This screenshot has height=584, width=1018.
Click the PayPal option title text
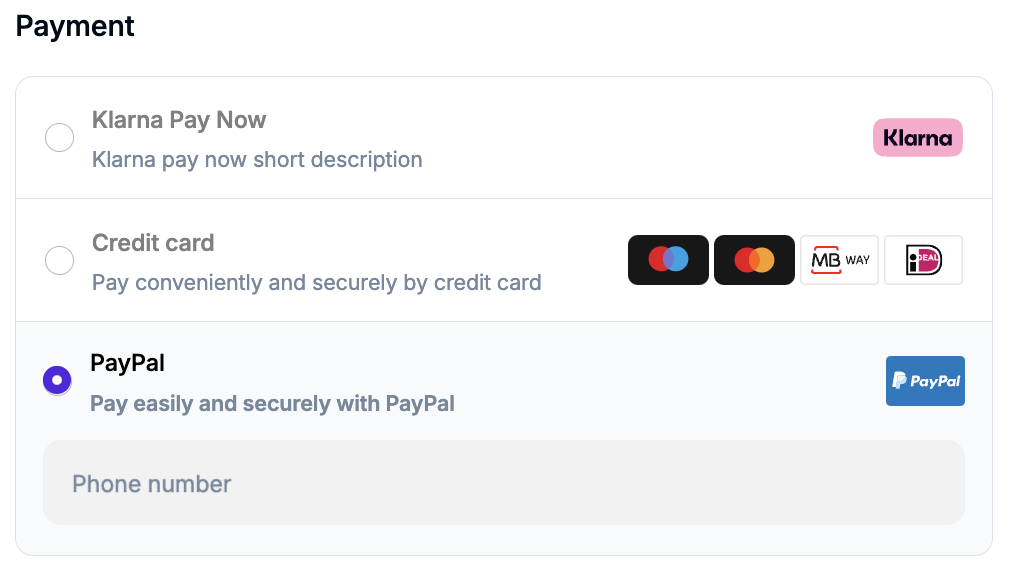point(127,363)
